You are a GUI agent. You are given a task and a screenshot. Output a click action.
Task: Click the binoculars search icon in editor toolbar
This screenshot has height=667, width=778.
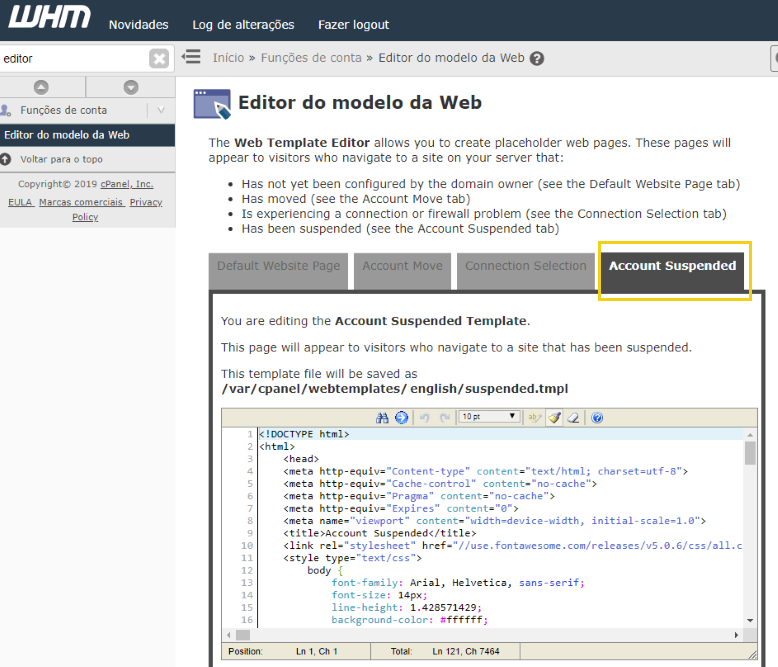[x=382, y=418]
